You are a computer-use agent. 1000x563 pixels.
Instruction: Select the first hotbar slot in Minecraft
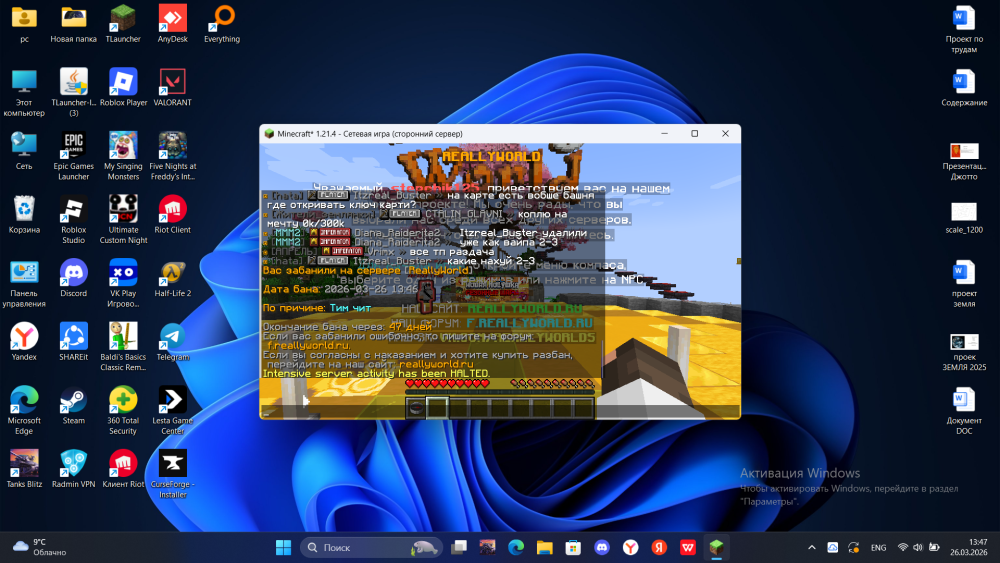point(416,407)
